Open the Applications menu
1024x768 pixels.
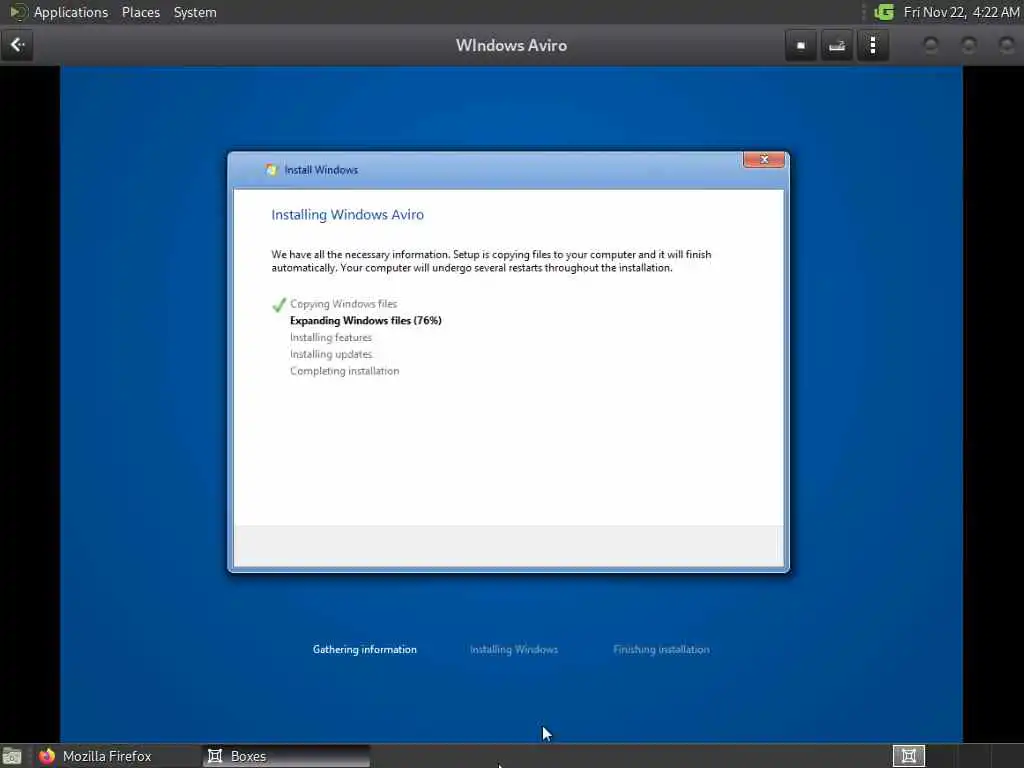pyautogui.click(x=71, y=12)
